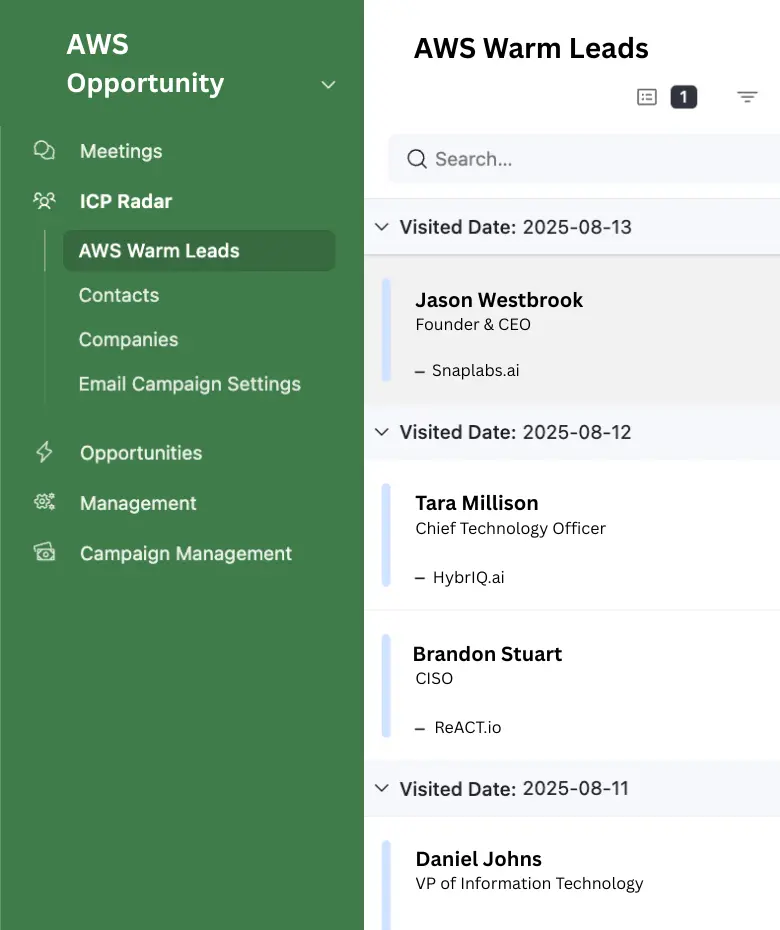Open Companies under ICP Radar
The image size is (780, 930).
pyautogui.click(x=128, y=339)
